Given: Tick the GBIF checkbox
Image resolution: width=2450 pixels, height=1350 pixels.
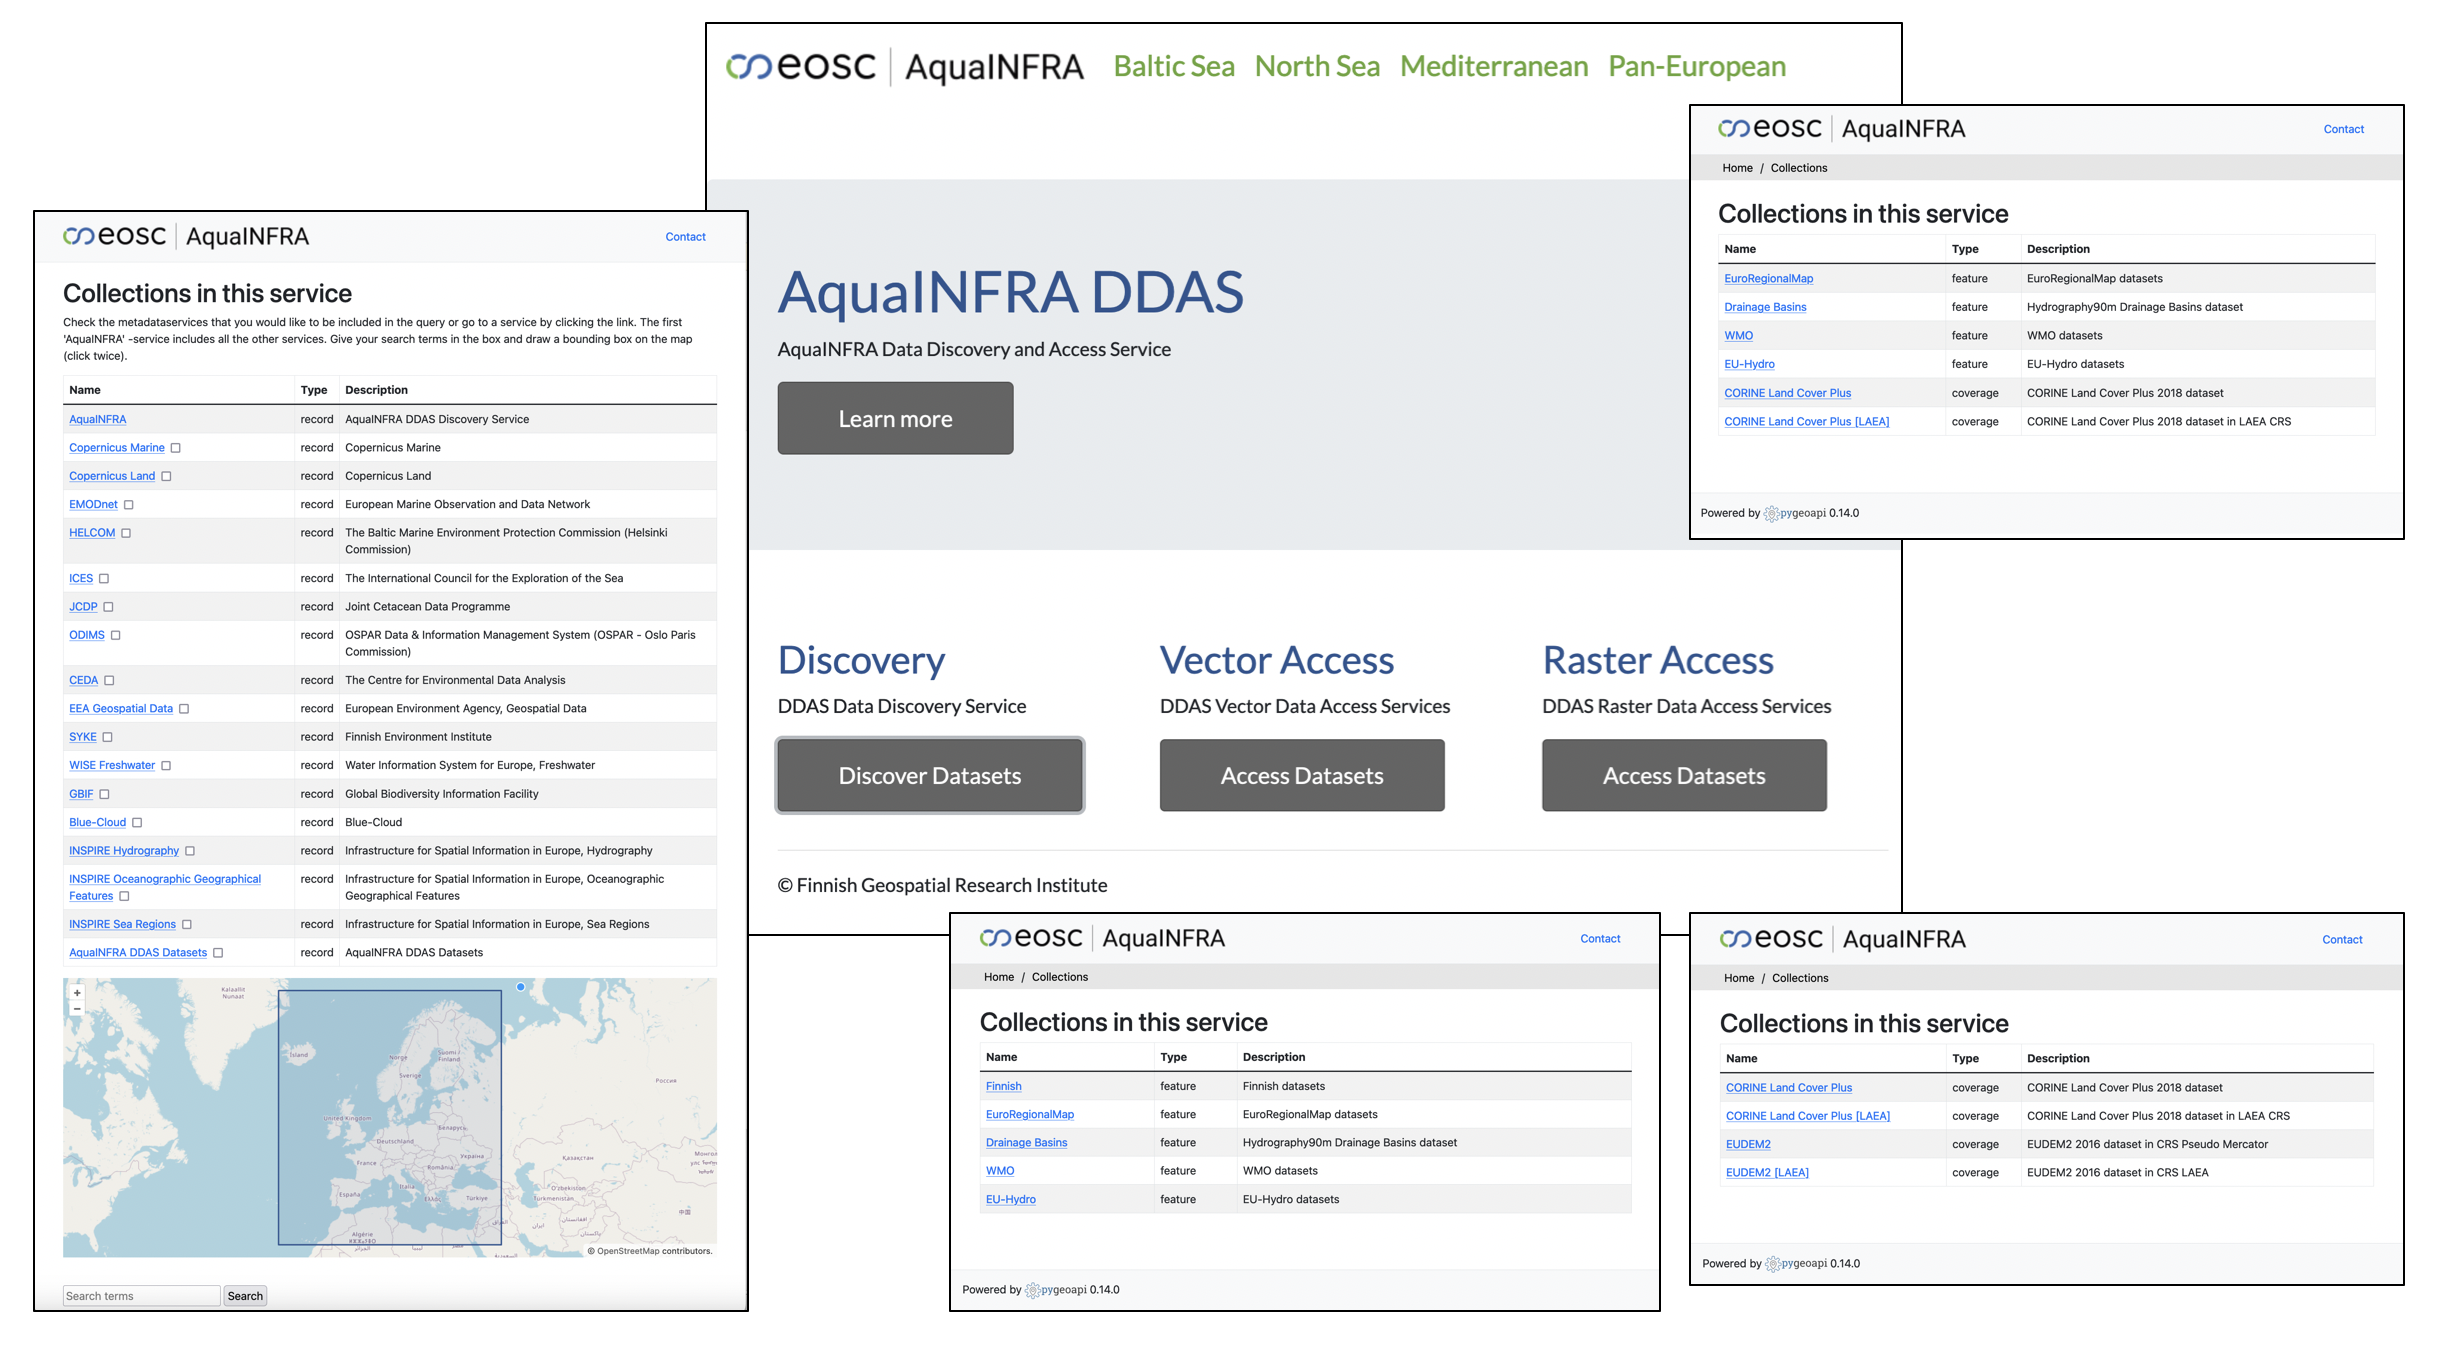Looking at the screenshot, I should (x=104, y=794).
